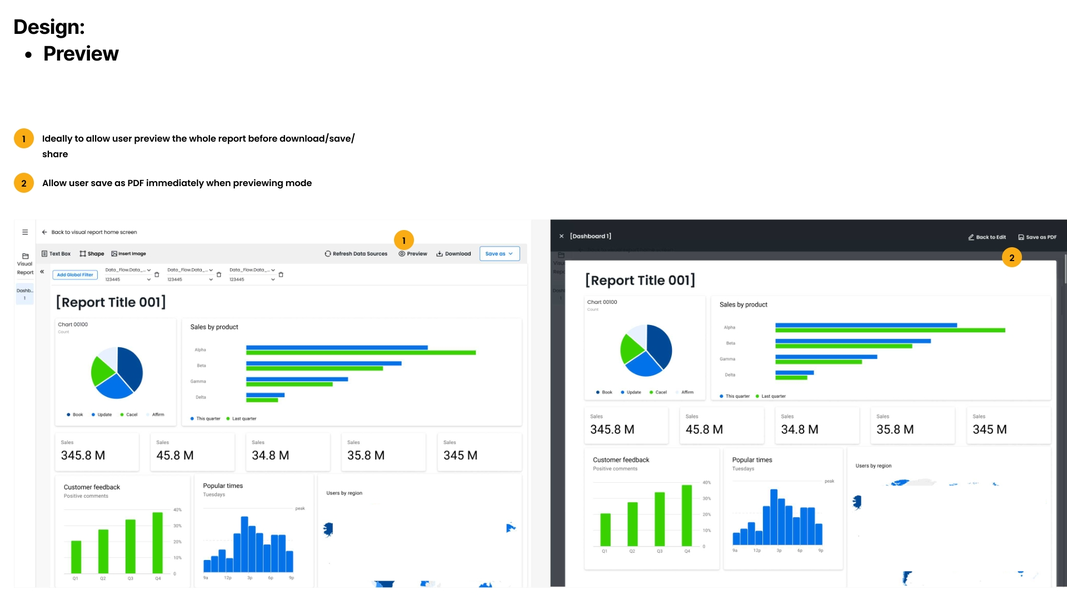1067x600 pixels.
Task: Click the Customer feedback chart title in the preview
Action: click(x=621, y=460)
